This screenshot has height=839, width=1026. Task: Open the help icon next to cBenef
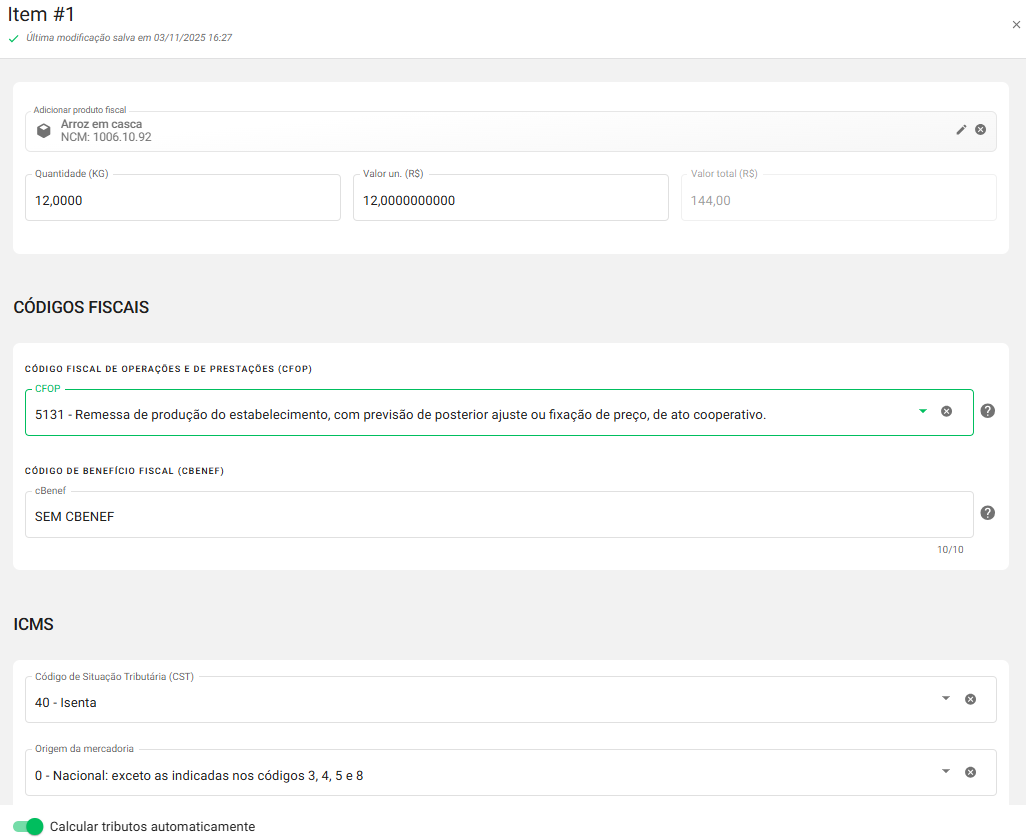987,513
